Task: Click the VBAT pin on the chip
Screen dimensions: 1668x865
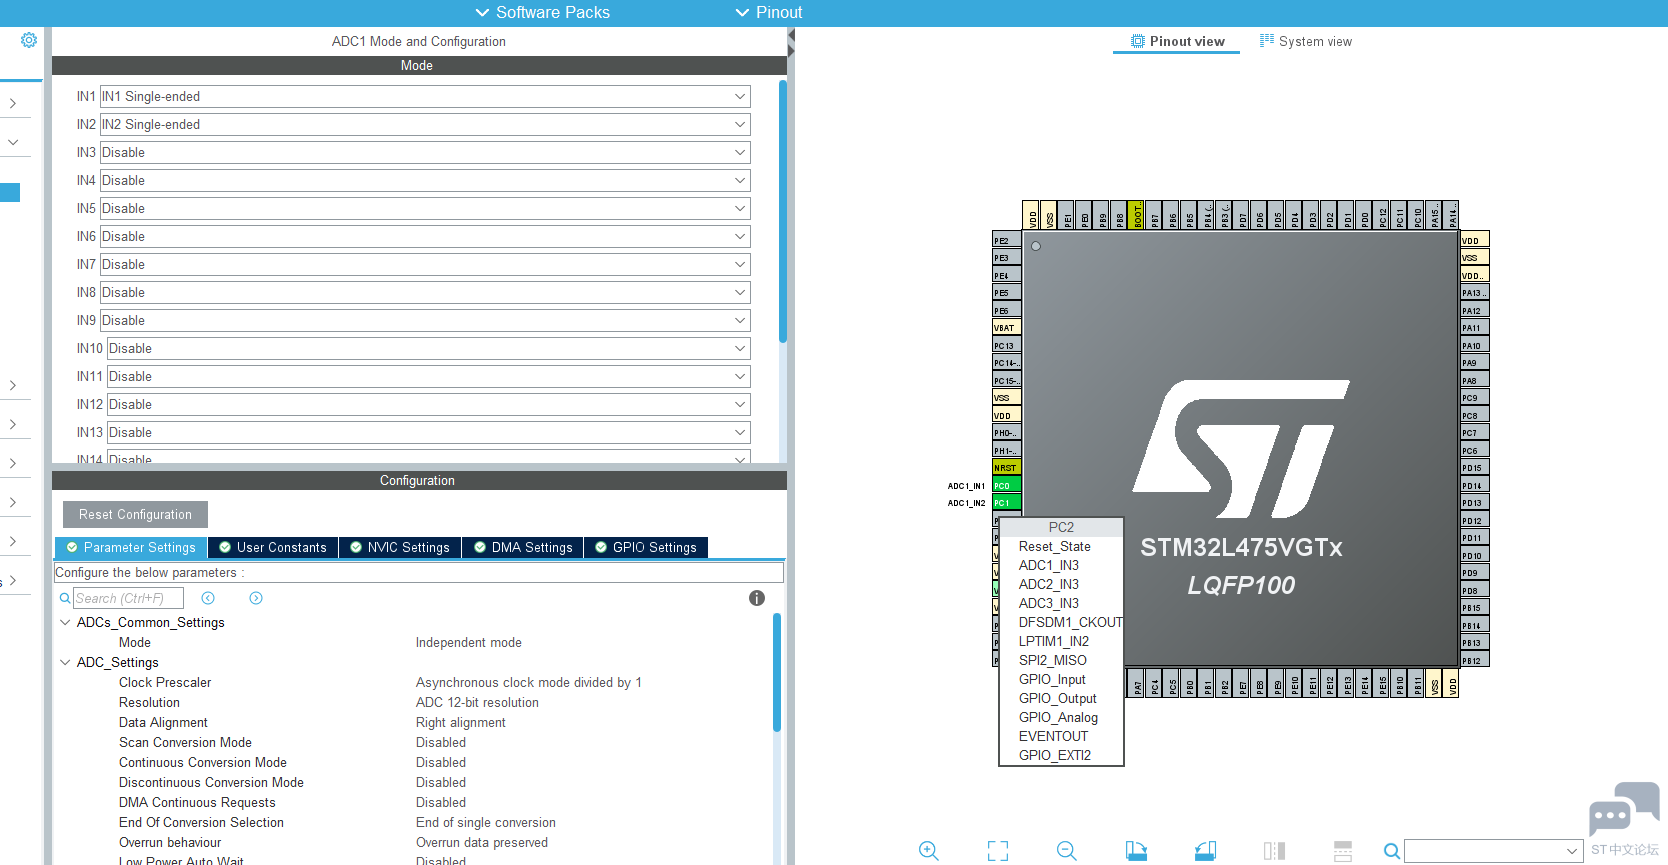Action: 1006,328
